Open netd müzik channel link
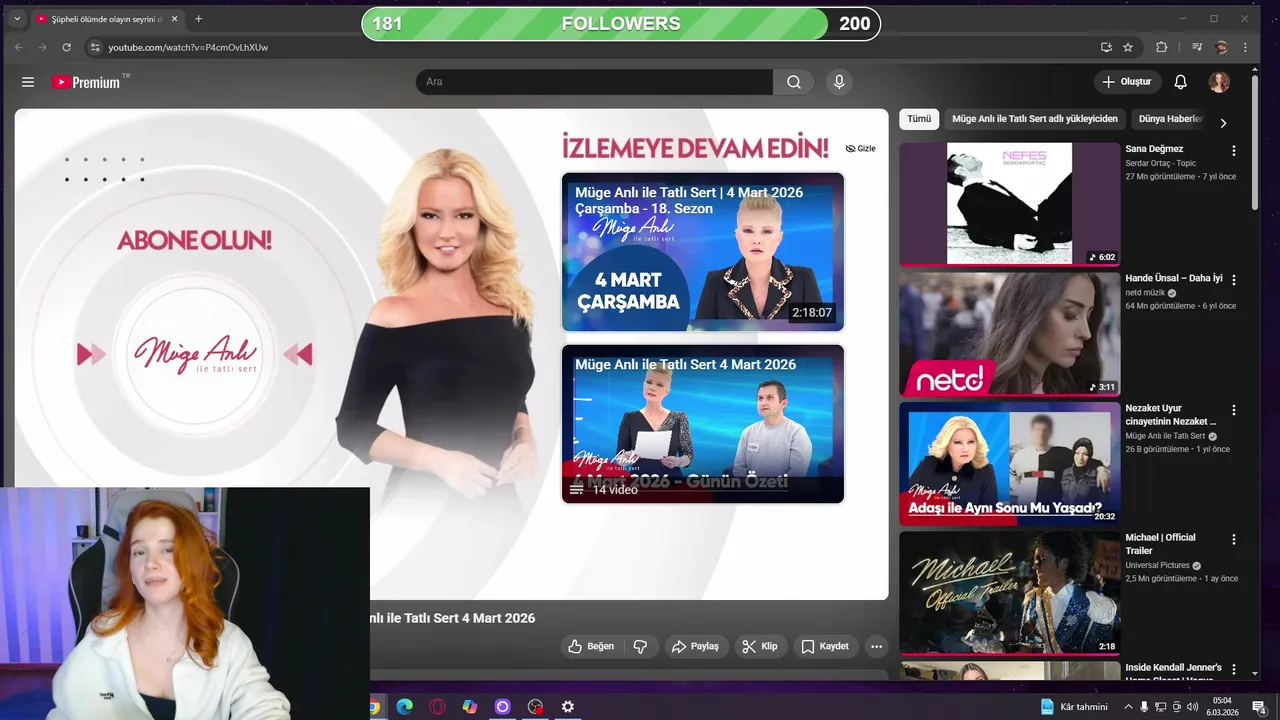The image size is (1280, 720). 1145,293
